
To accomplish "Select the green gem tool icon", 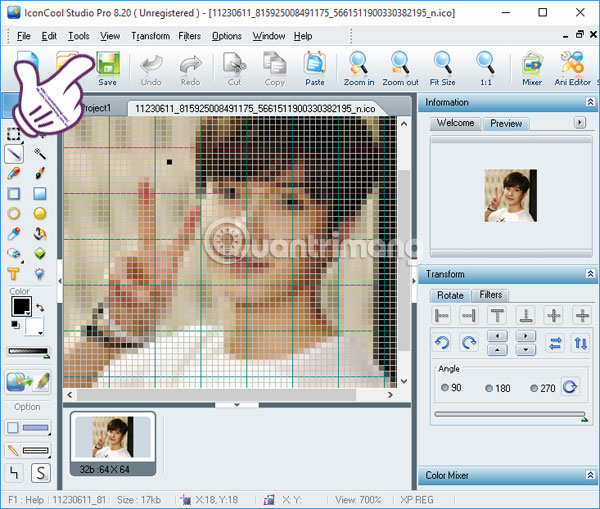I will tap(39, 253).
